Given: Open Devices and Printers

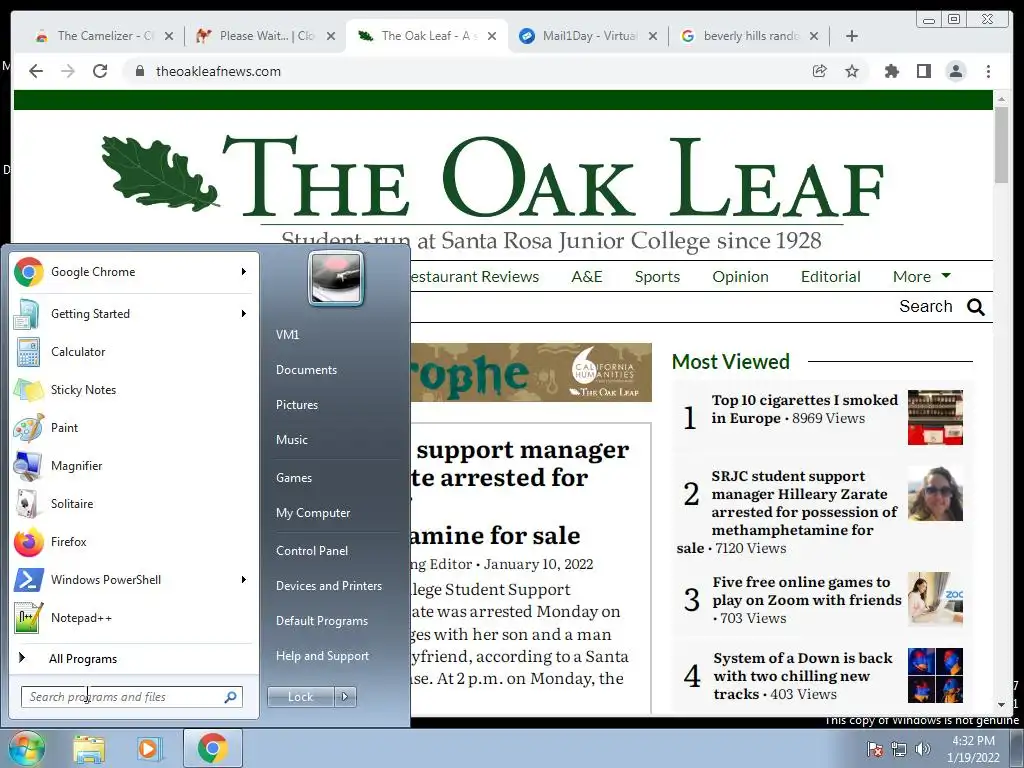Looking at the screenshot, I should 328,586.
